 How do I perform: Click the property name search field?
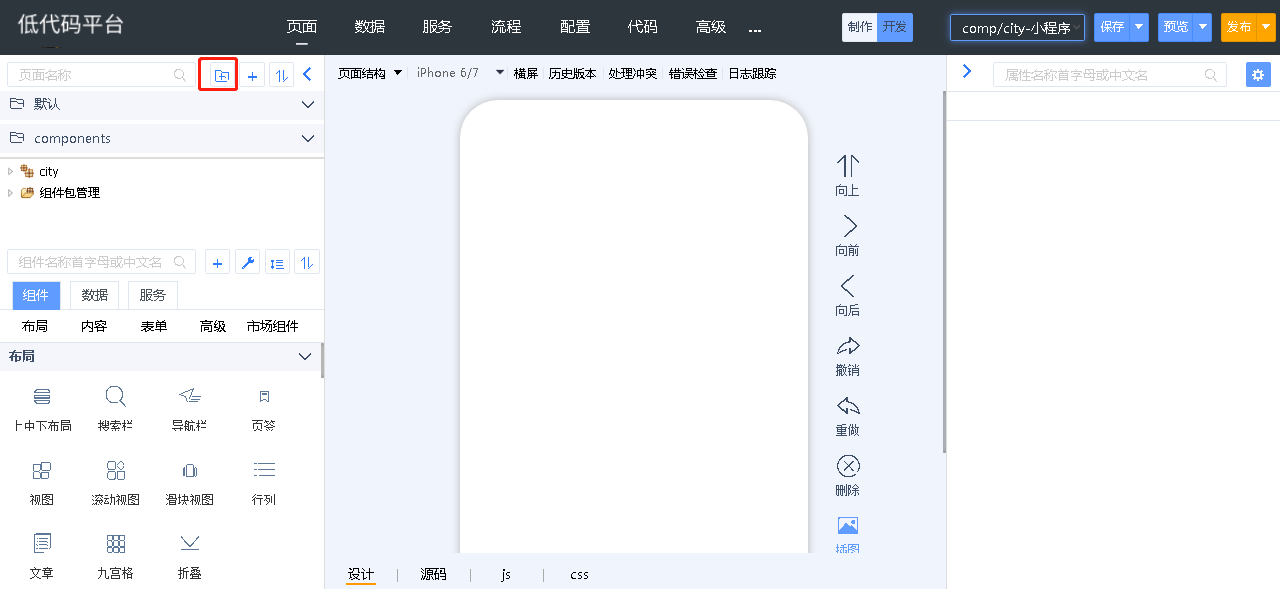pyautogui.click(x=1100, y=75)
